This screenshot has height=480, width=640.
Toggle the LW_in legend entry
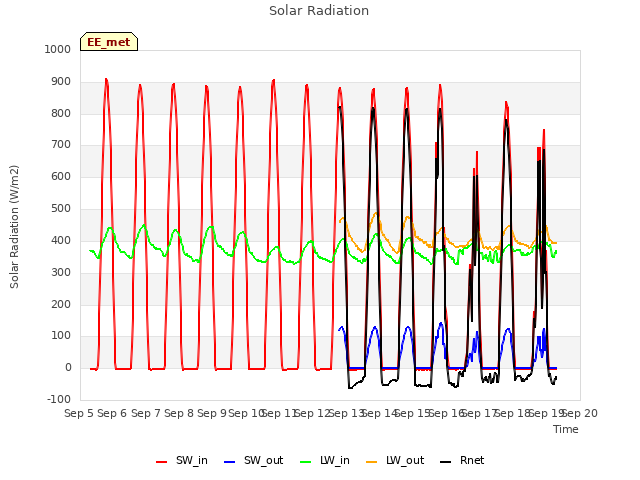click(325, 461)
